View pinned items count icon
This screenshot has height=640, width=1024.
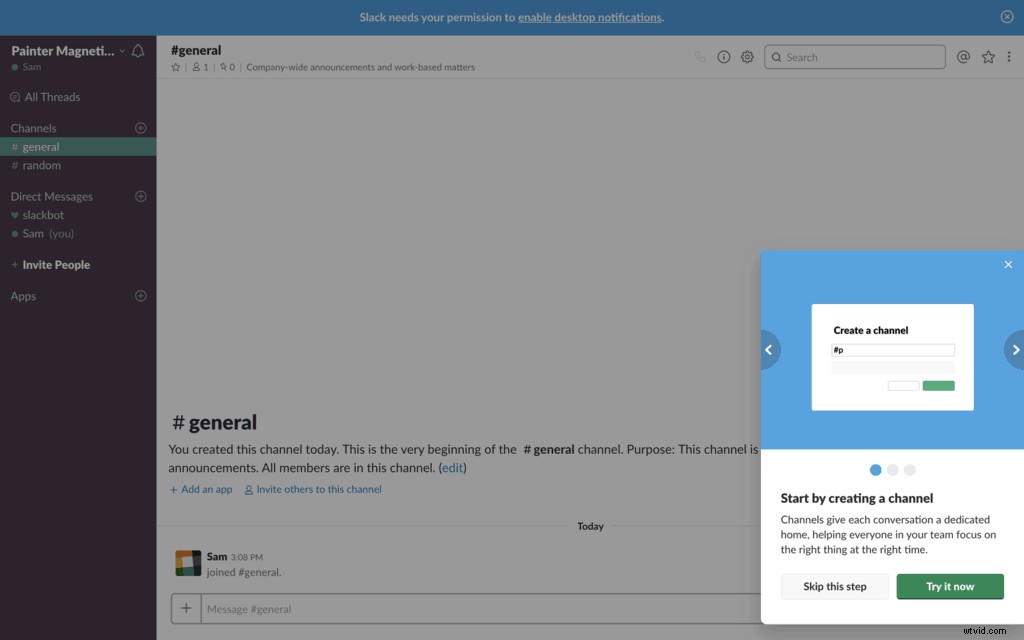[x=227, y=66]
